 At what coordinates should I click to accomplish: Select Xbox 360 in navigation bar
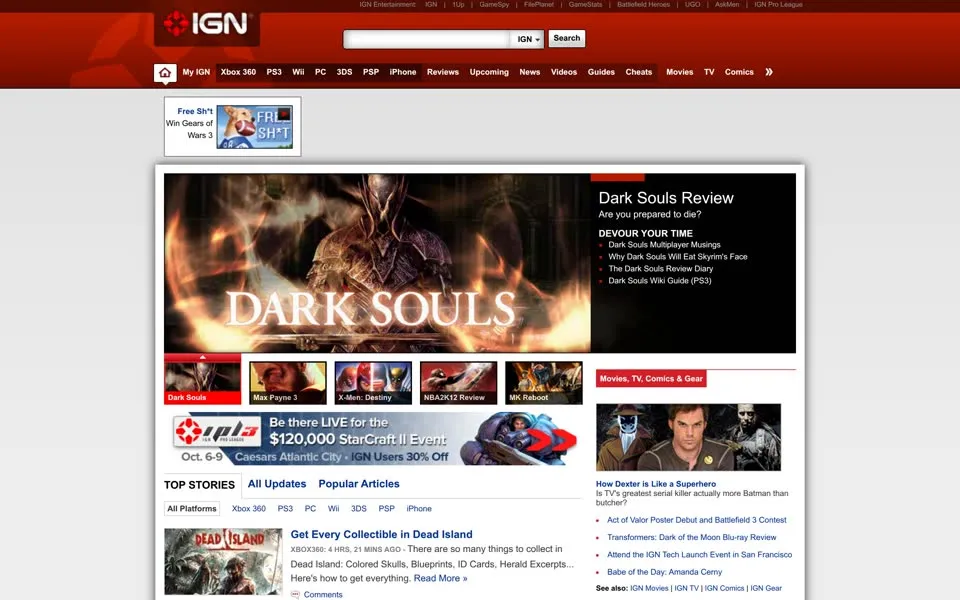tap(238, 72)
